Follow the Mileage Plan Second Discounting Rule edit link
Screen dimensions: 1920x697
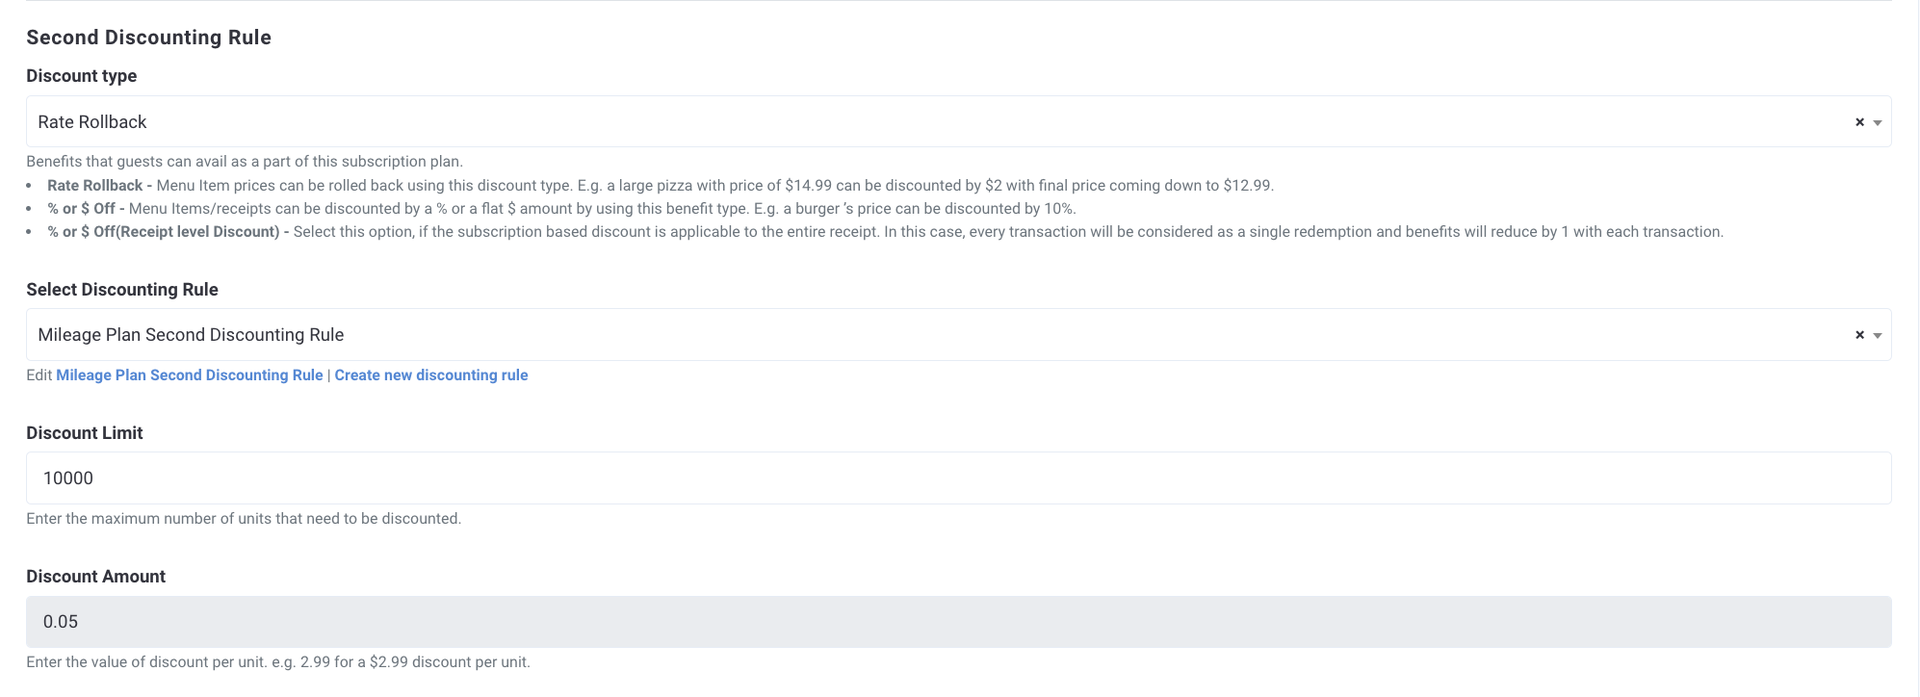click(x=189, y=375)
